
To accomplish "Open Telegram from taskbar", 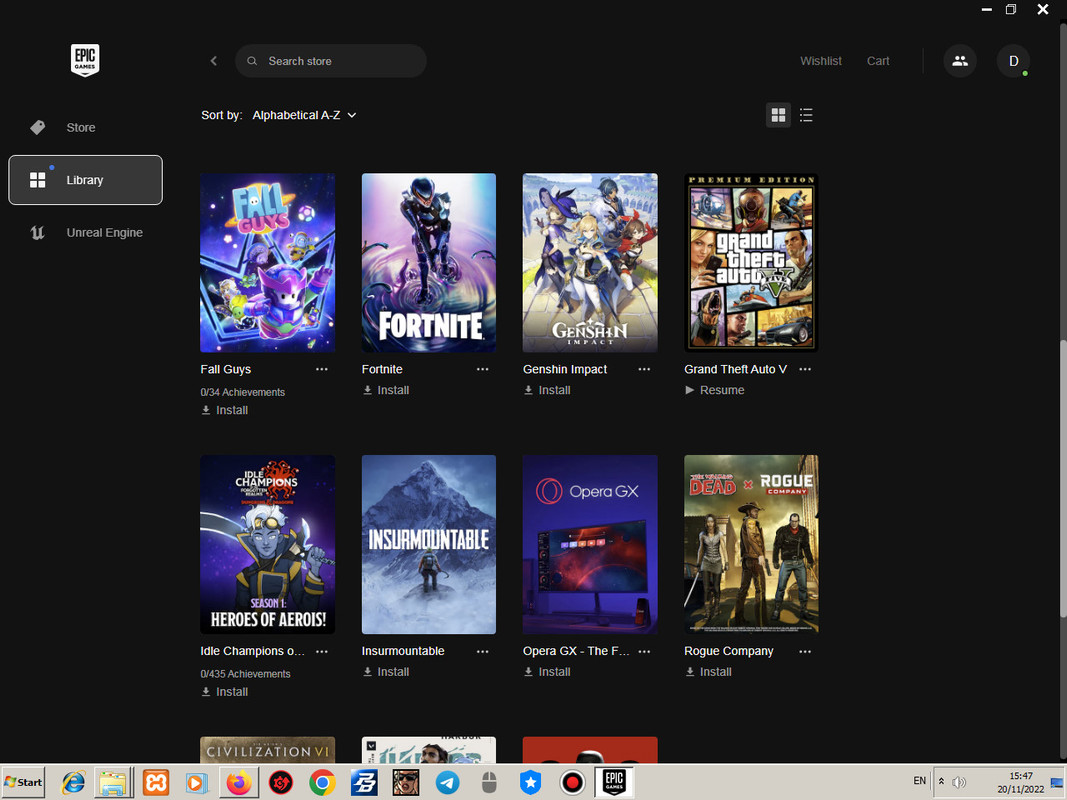I will pos(447,783).
